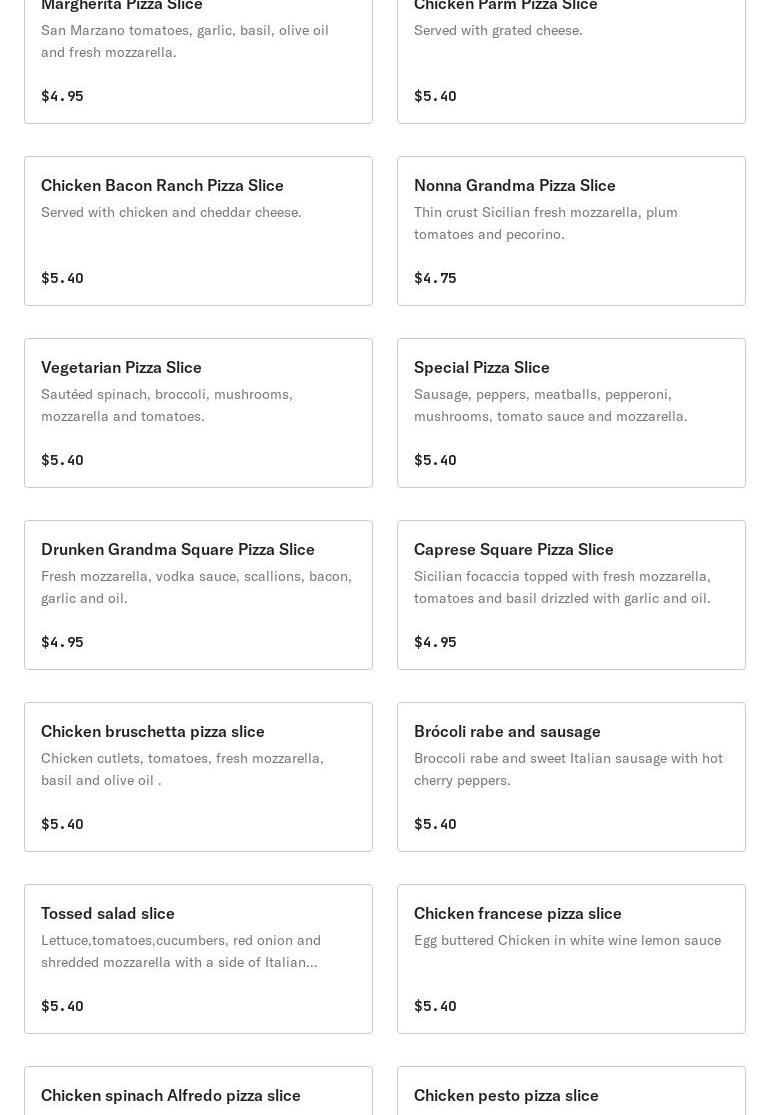Choose the Nonna Grandma Pizza Slice

pos(571,231)
